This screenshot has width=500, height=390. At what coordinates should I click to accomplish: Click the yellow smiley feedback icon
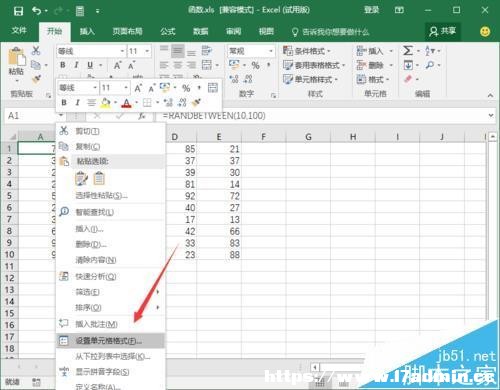pos(485,32)
